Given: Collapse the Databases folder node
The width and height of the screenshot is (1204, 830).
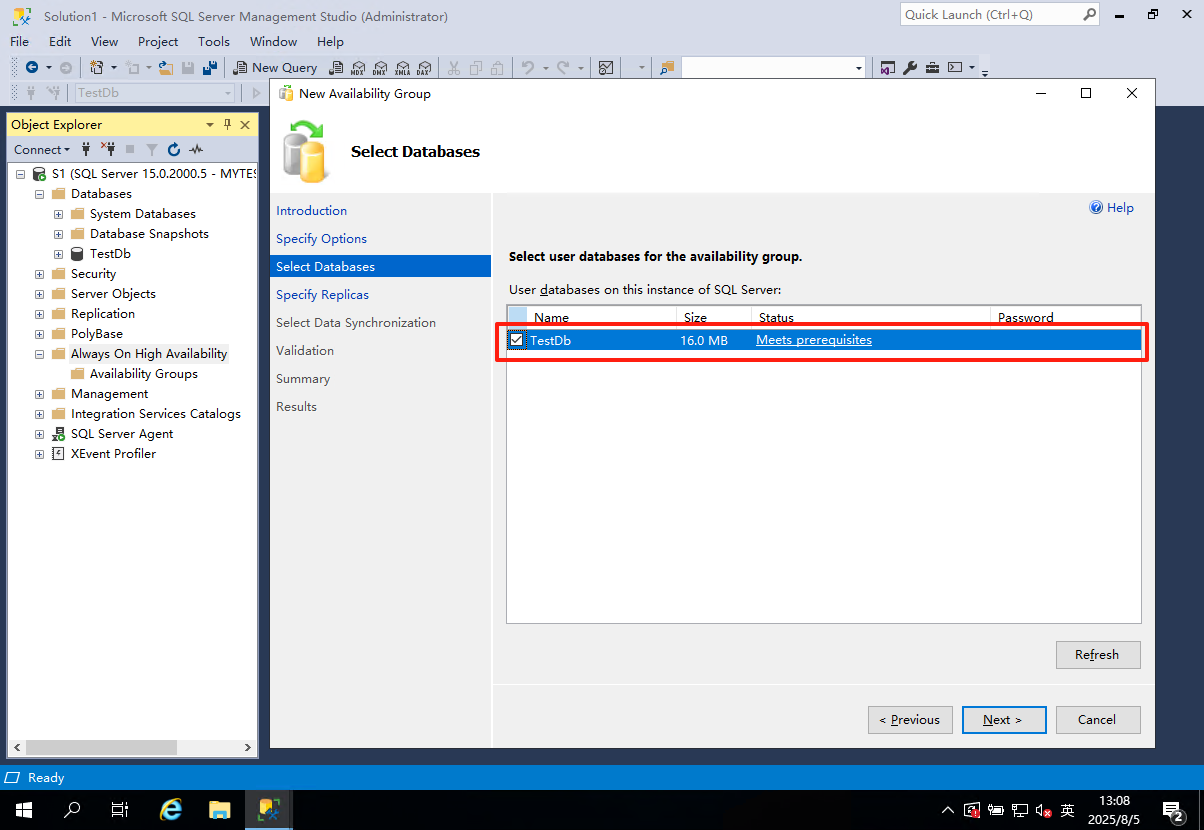Looking at the screenshot, I should [x=39, y=194].
